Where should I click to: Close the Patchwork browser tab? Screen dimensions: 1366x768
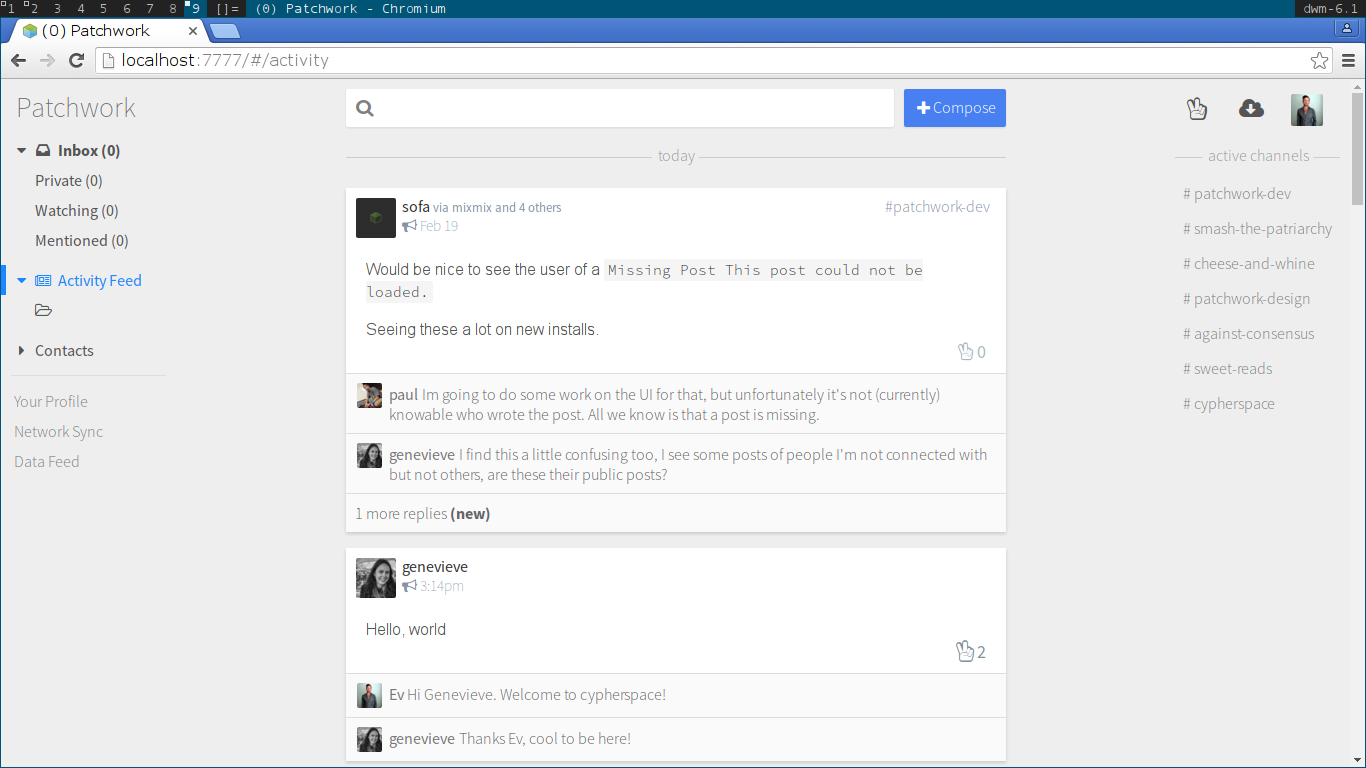193,31
